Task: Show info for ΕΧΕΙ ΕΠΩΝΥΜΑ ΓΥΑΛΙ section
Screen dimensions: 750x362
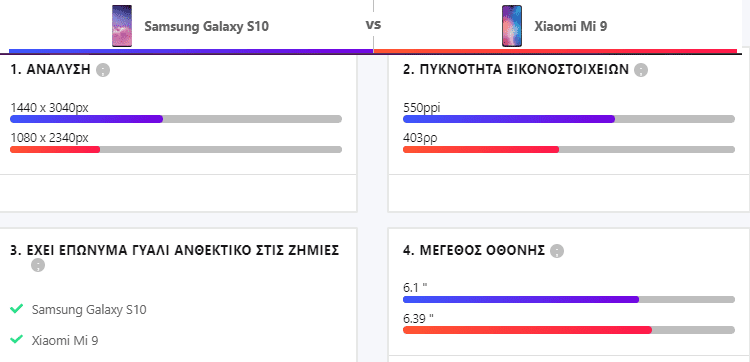Action: (x=38, y=265)
